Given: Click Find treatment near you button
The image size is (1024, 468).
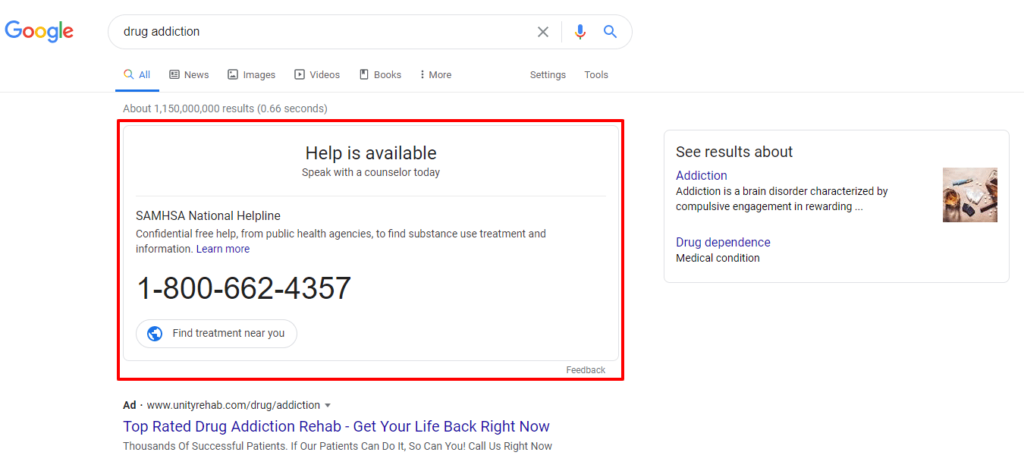Looking at the screenshot, I should (216, 334).
